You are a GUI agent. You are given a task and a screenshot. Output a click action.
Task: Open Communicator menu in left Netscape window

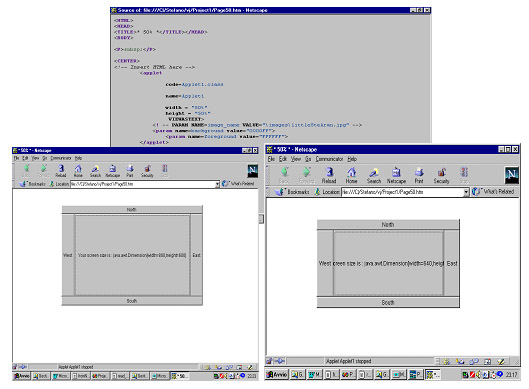point(61,158)
